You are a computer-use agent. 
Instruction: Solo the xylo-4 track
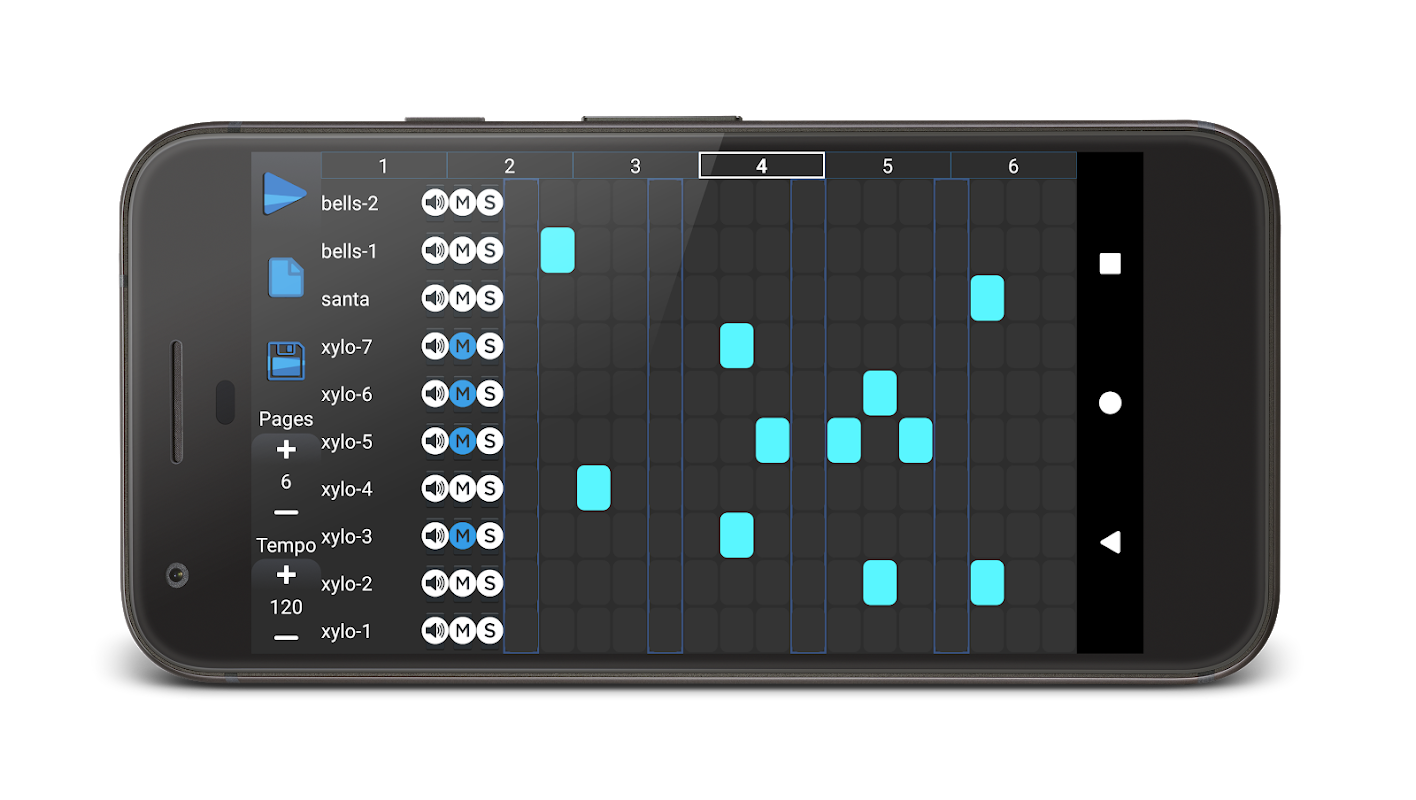[x=489, y=488]
